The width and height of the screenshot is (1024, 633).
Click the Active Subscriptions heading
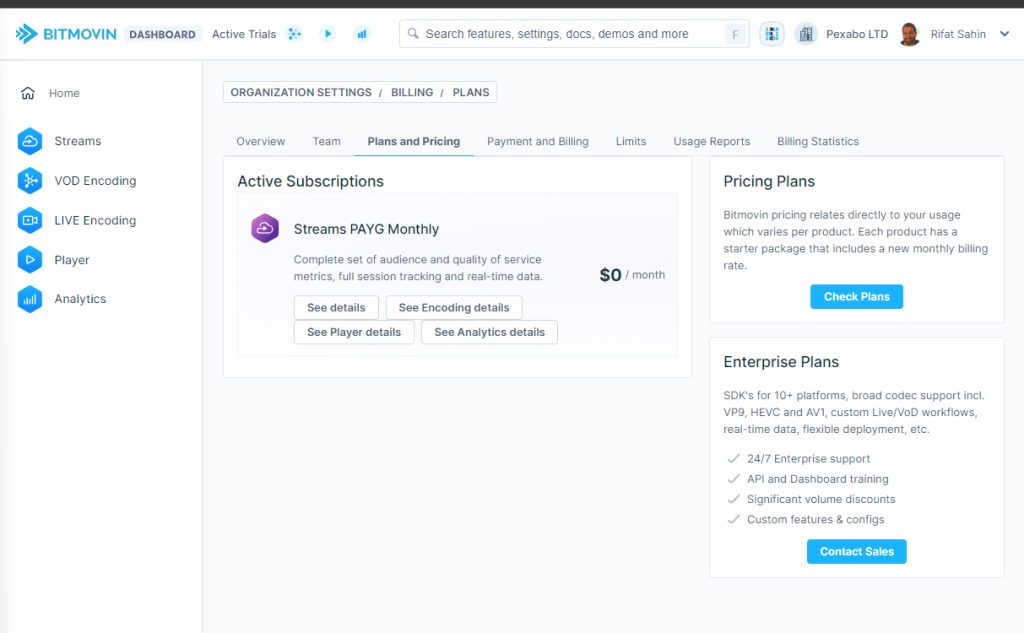pos(311,181)
